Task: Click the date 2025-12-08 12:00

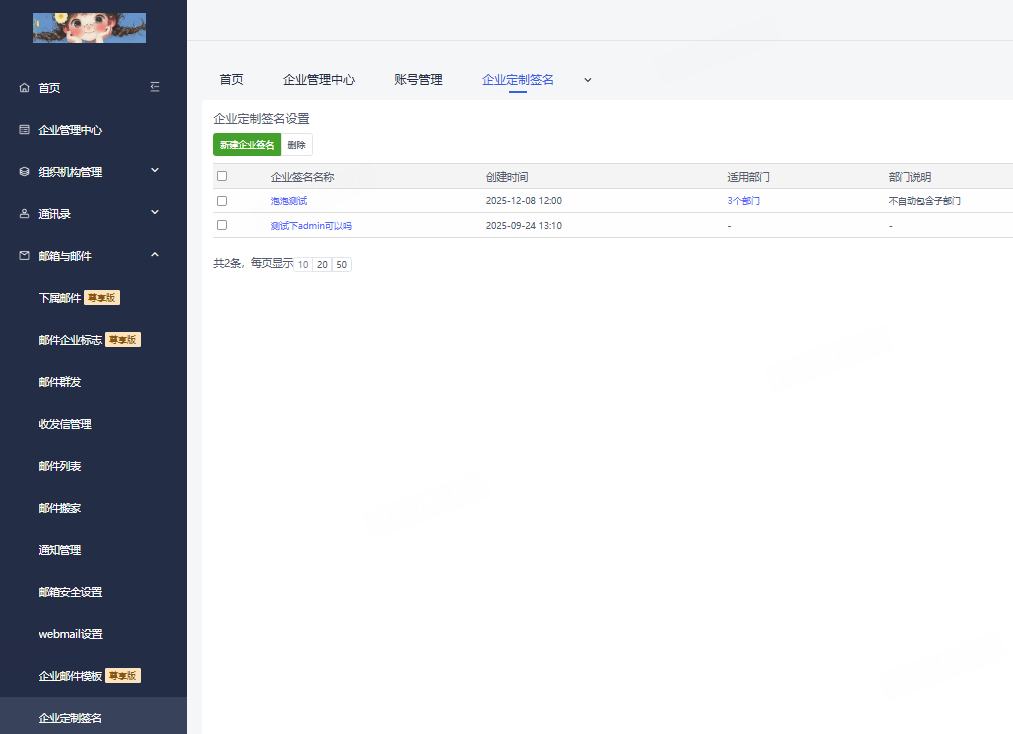Action: [524, 201]
